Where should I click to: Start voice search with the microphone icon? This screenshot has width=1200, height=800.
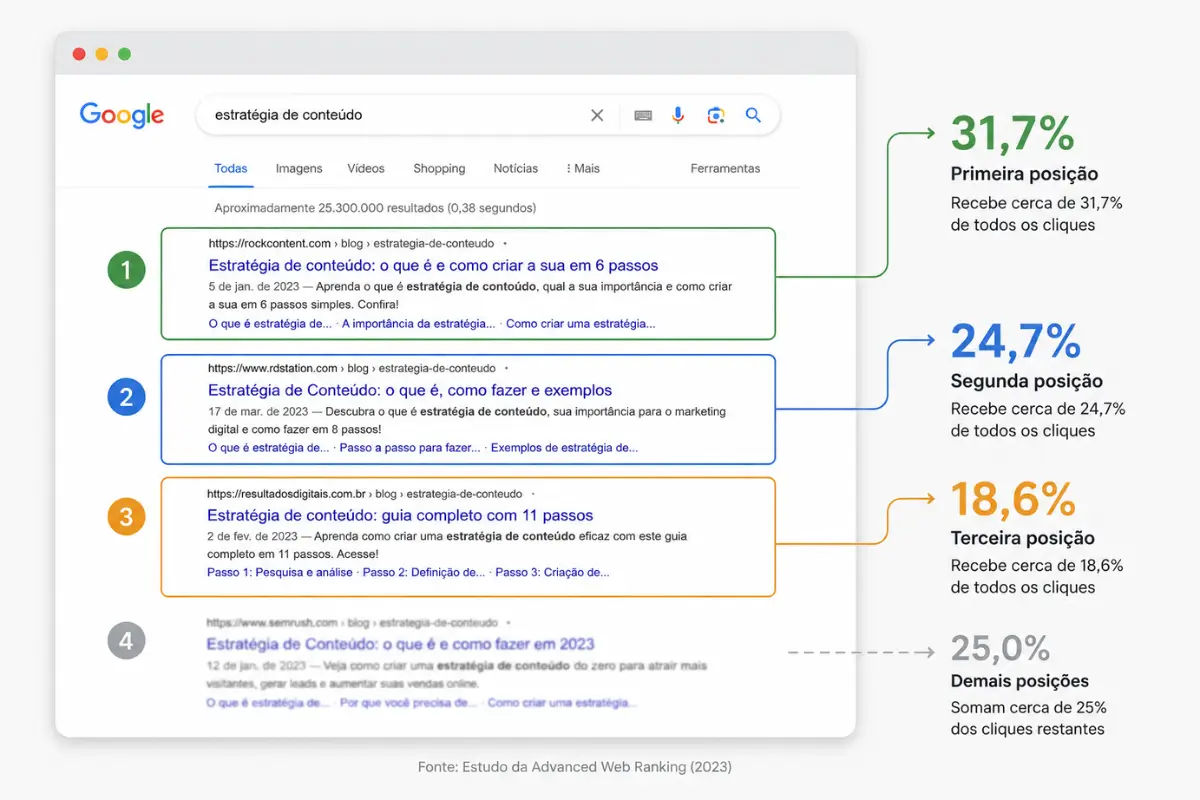[x=678, y=115]
